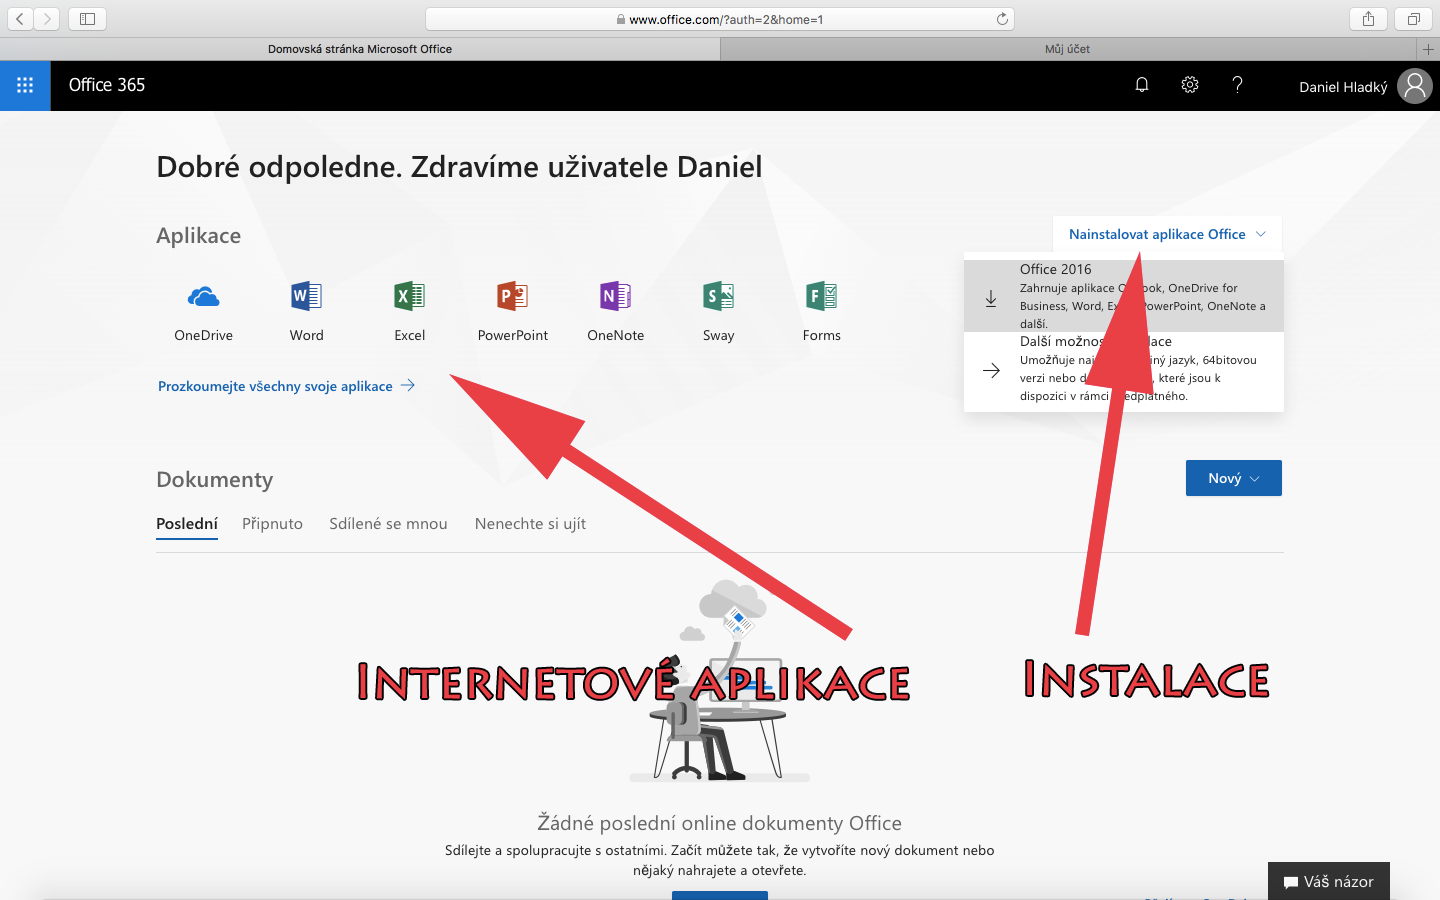Launch the Excel online app

(x=409, y=311)
